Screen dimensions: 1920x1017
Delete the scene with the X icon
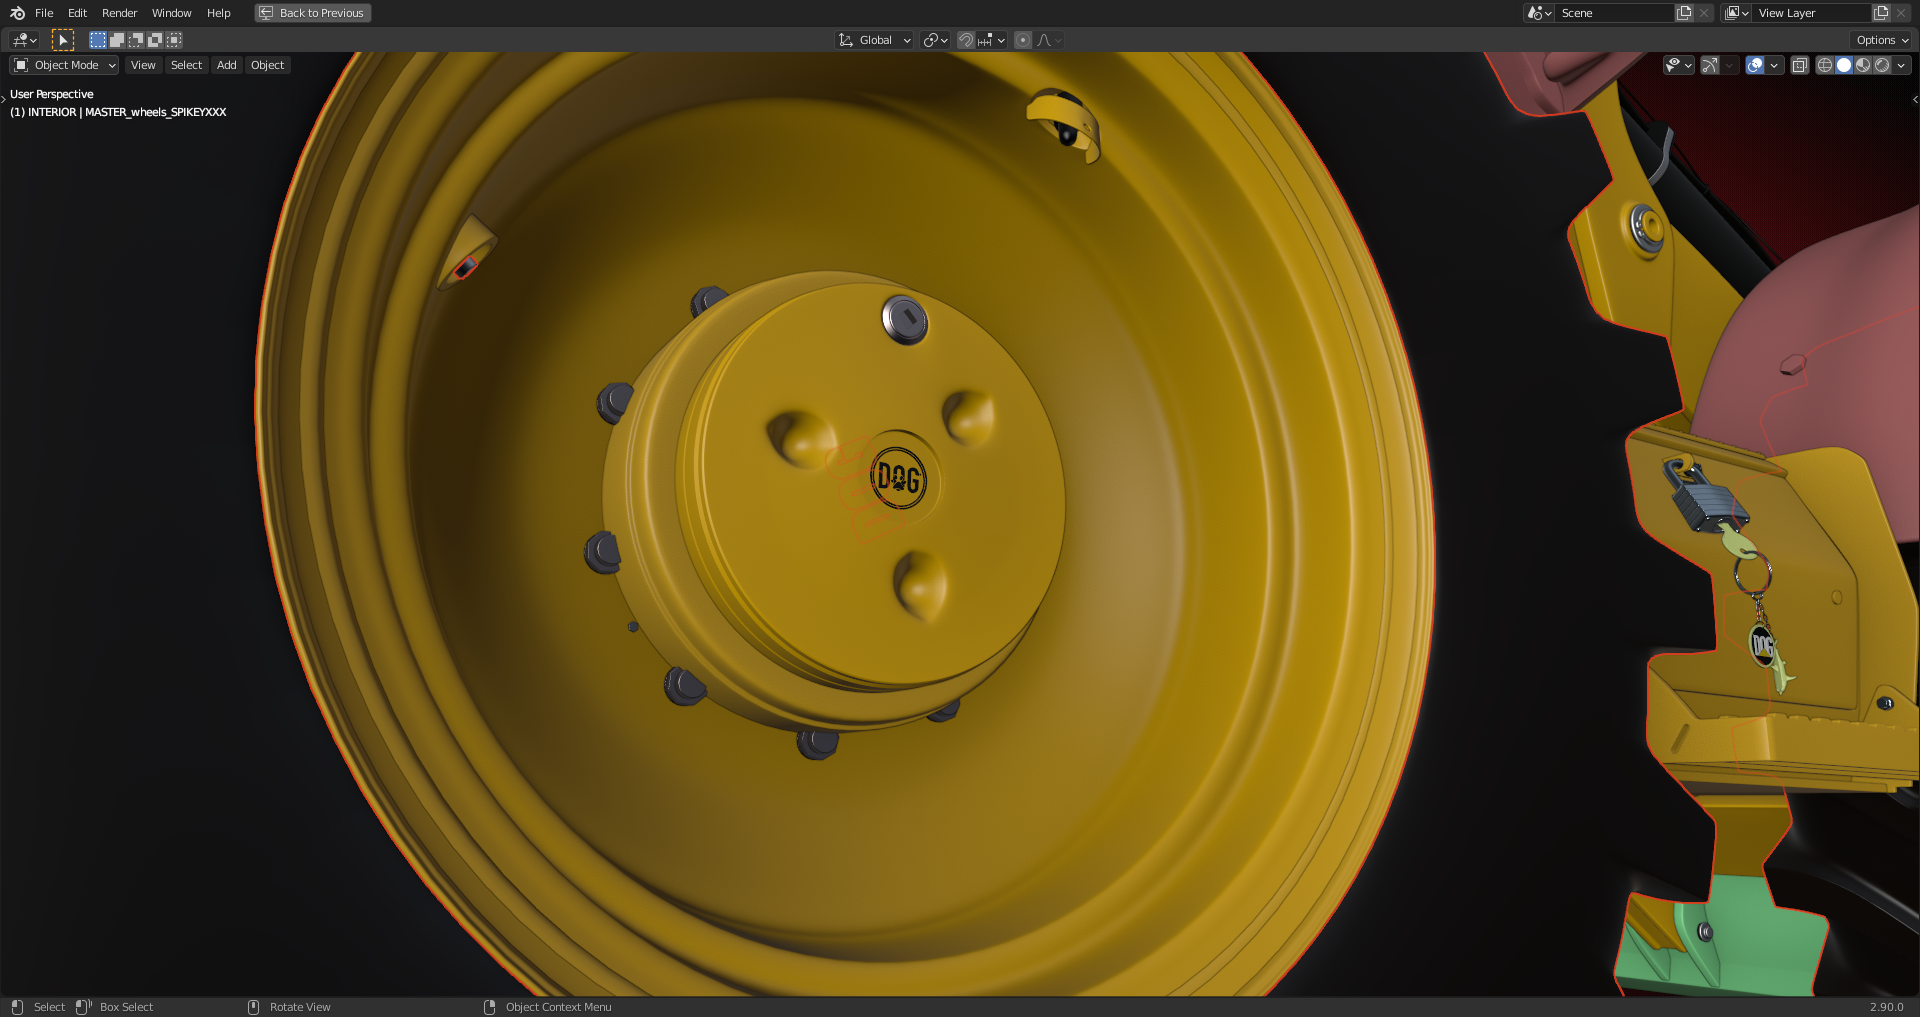pyautogui.click(x=1704, y=13)
